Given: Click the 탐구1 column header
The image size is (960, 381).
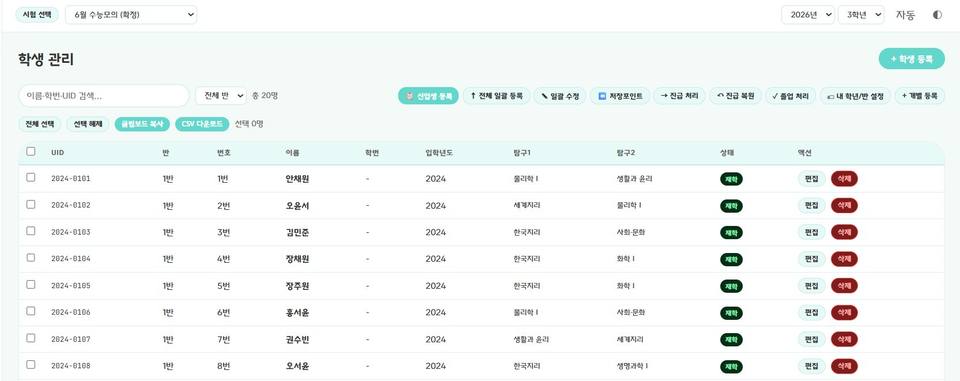Looking at the screenshot, I should [x=522, y=153].
